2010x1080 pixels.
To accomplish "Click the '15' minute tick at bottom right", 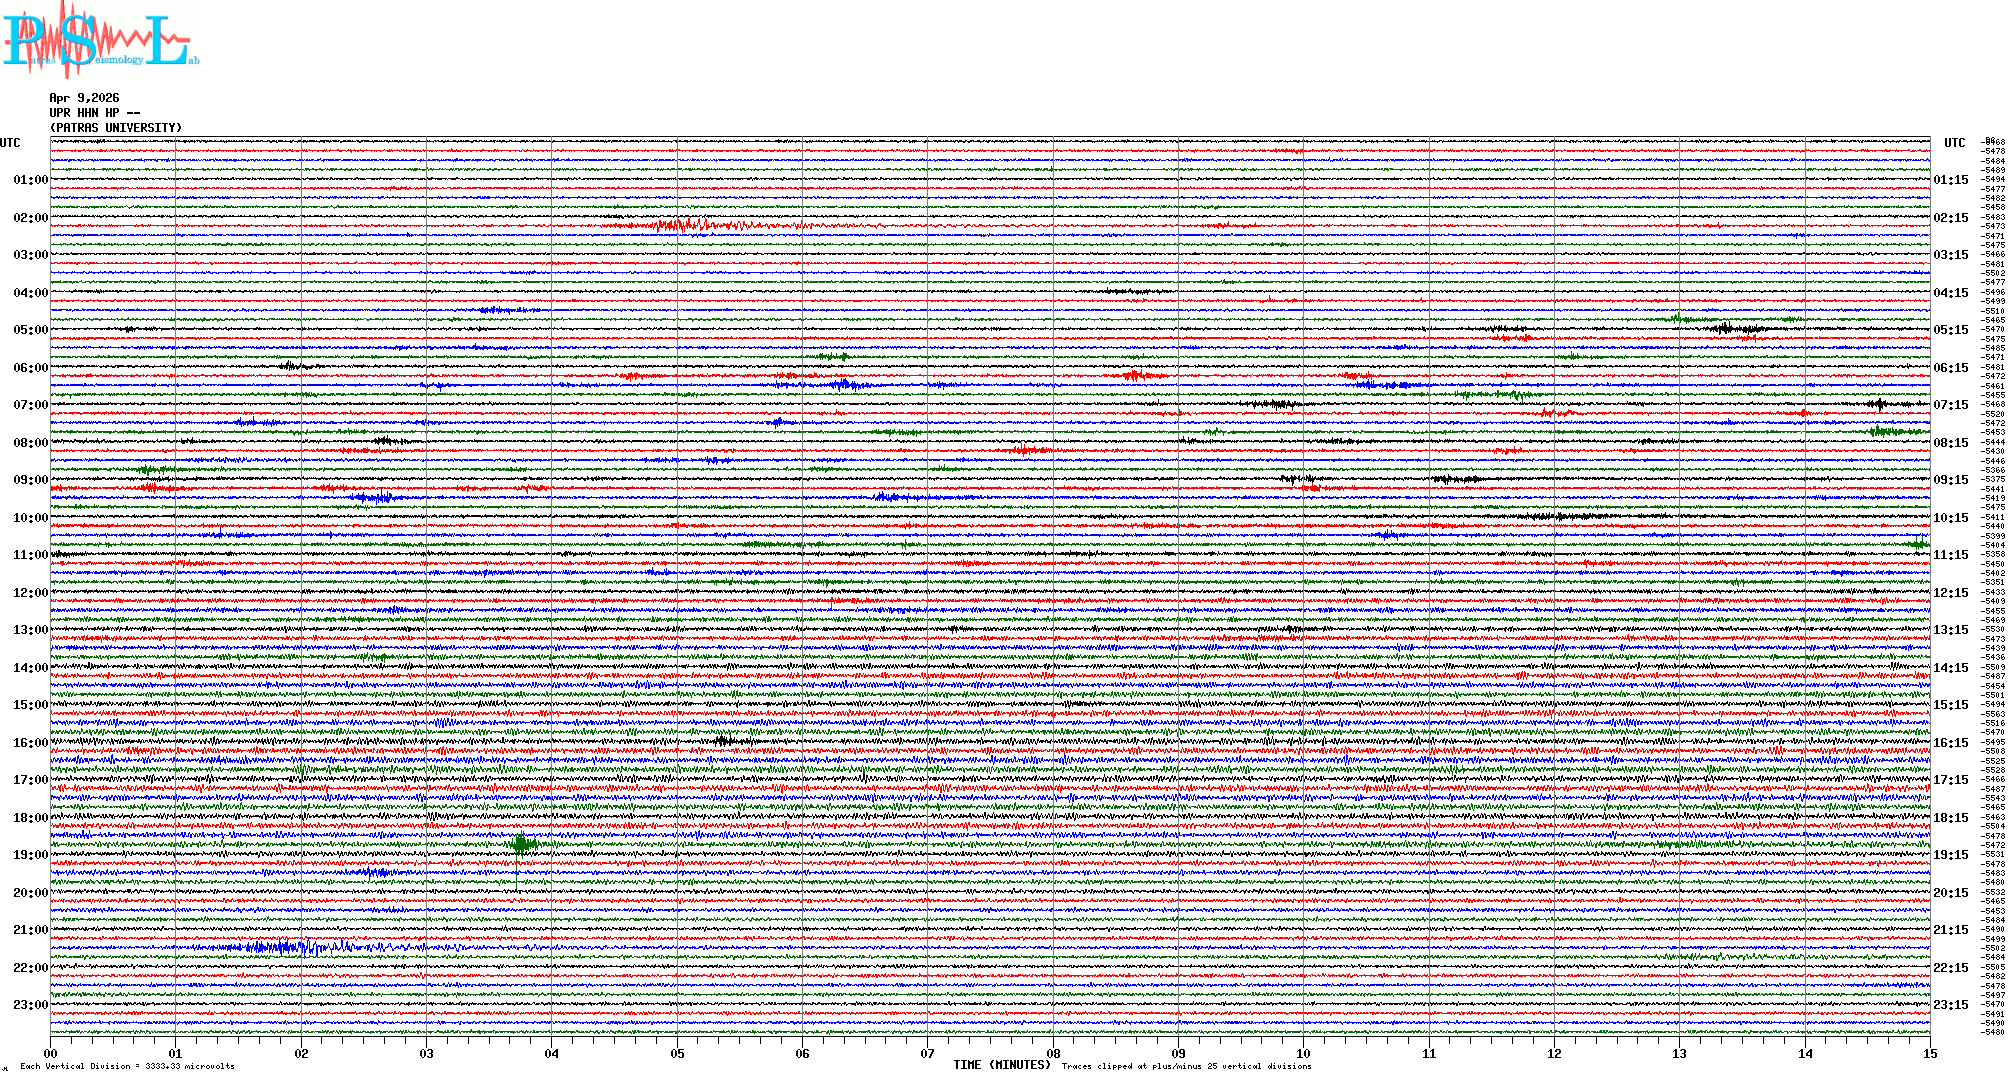I will [1929, 1054].
